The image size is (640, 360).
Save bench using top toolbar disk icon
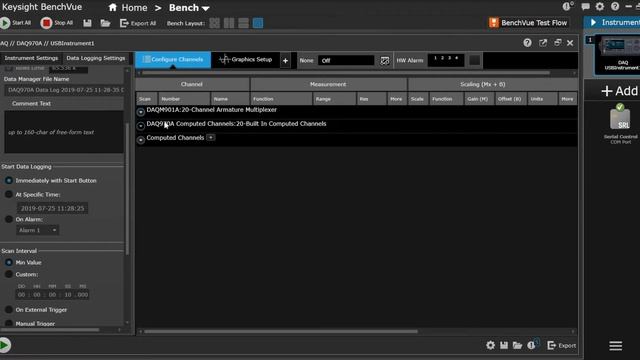pos(87,23)
